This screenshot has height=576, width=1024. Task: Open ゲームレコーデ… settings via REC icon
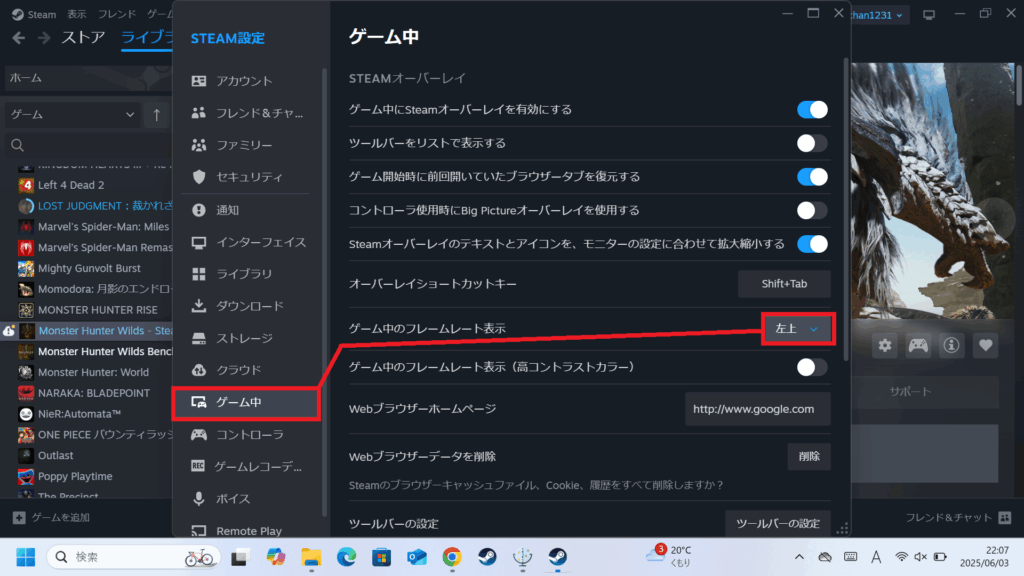(x=198, y=466)
